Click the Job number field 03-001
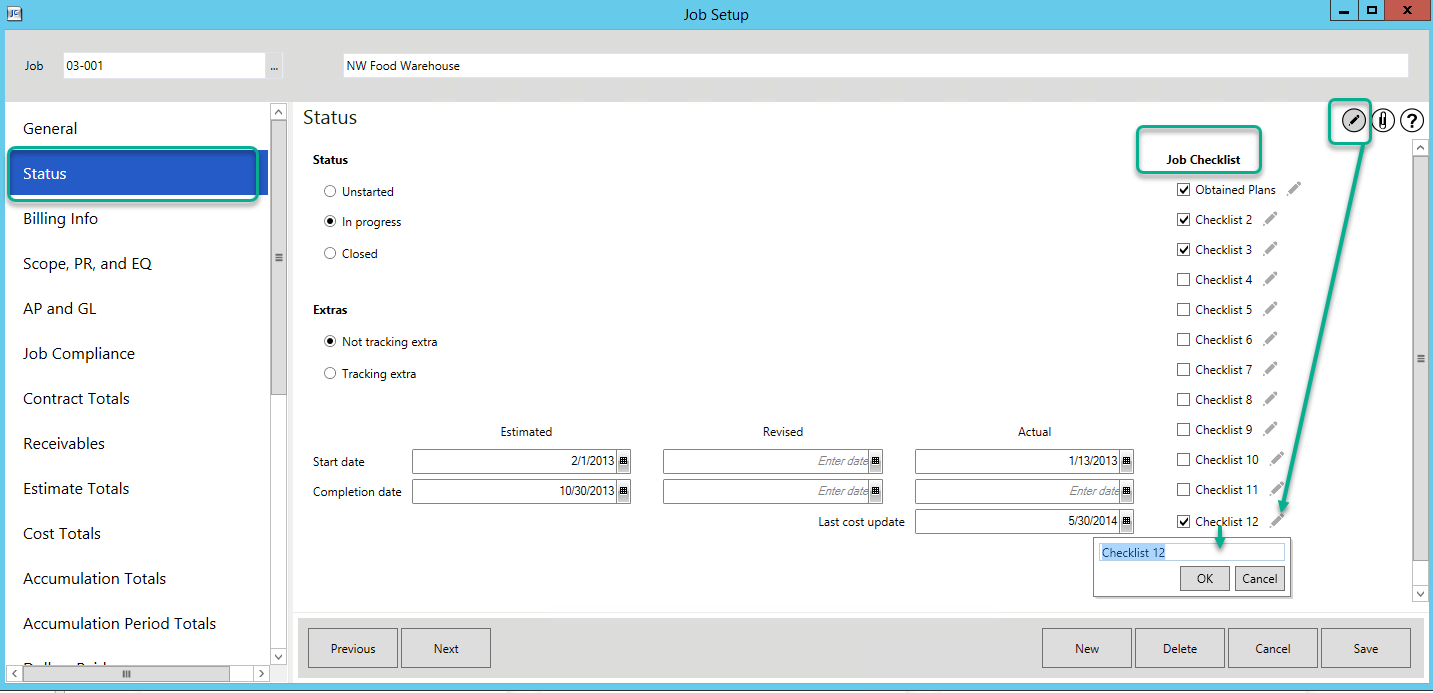 coord(164,66)
